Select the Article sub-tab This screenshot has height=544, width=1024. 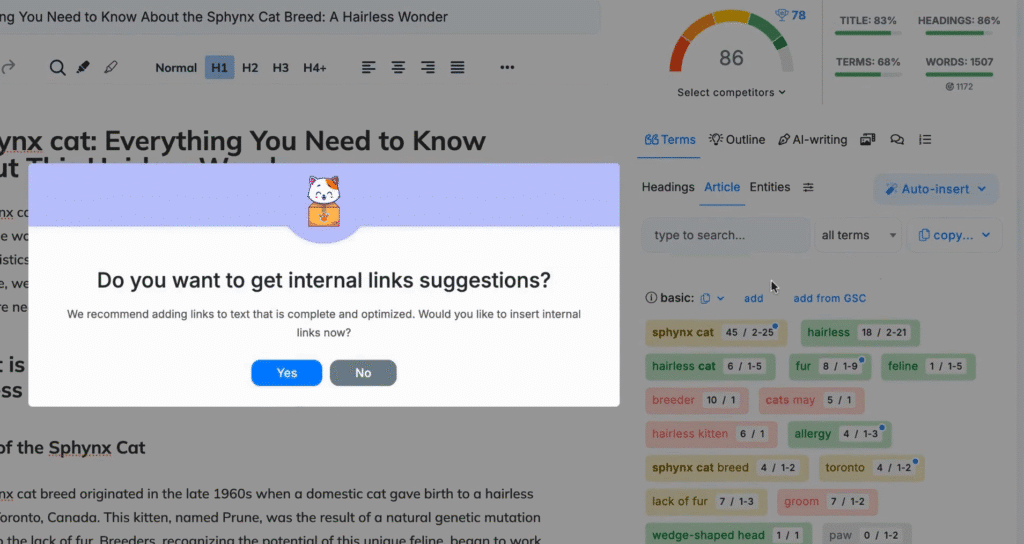click(722, 187)
